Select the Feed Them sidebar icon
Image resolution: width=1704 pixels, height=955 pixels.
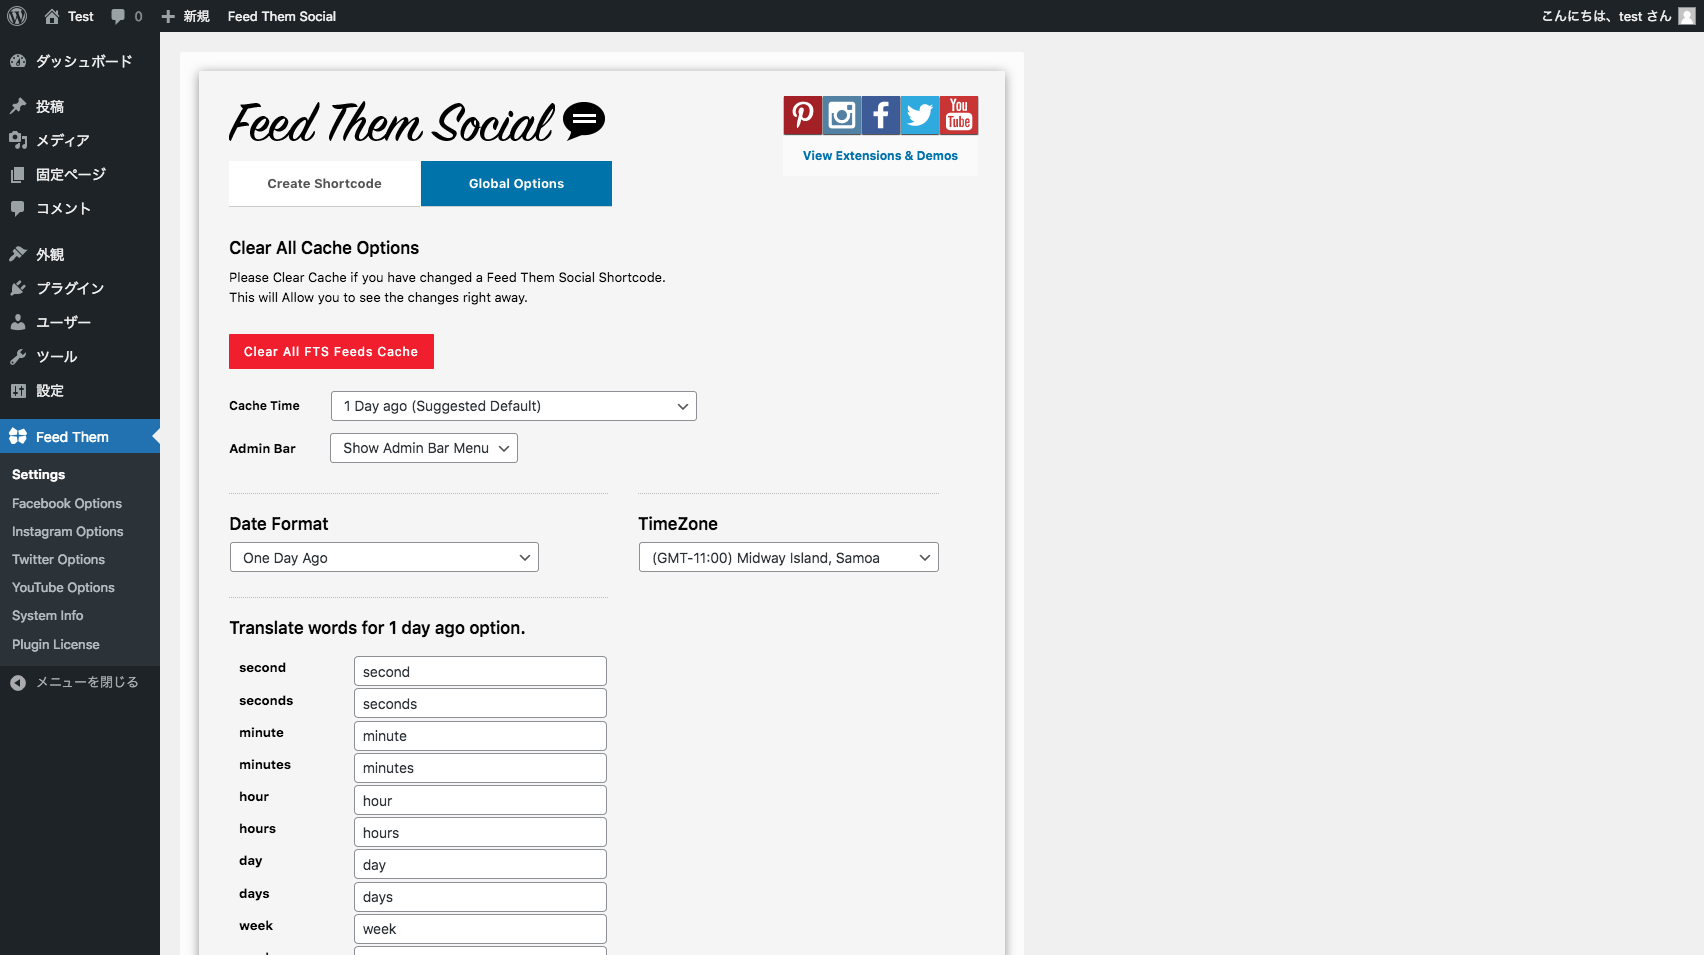coord(17,436)
